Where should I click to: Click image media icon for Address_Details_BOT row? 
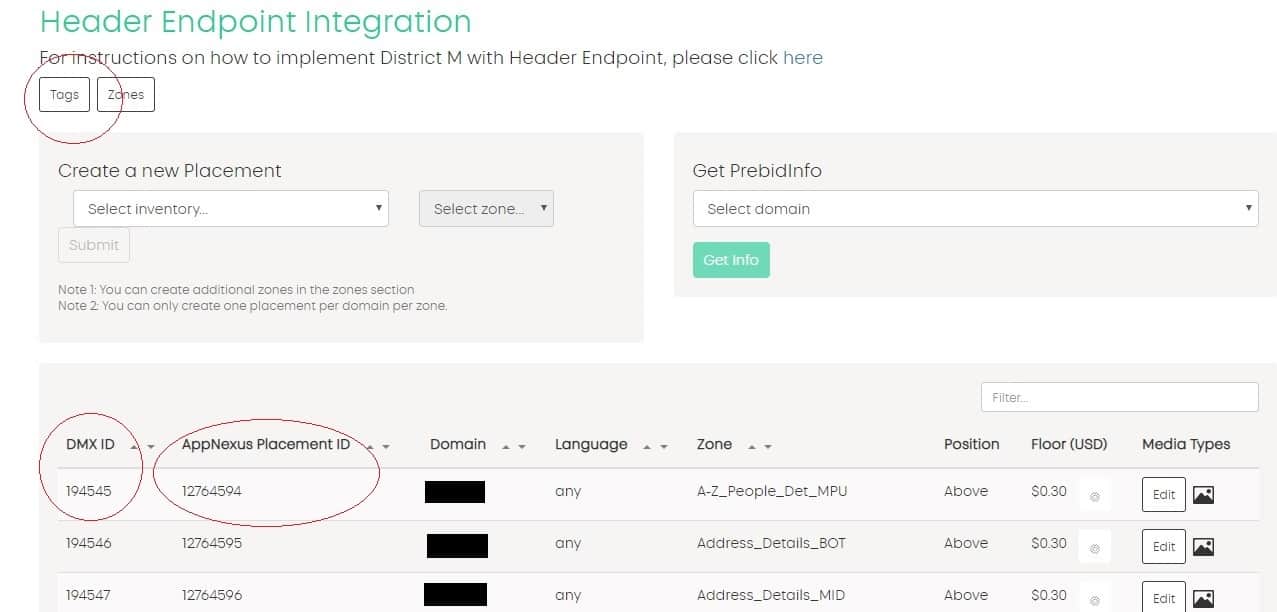[1203, 547]
